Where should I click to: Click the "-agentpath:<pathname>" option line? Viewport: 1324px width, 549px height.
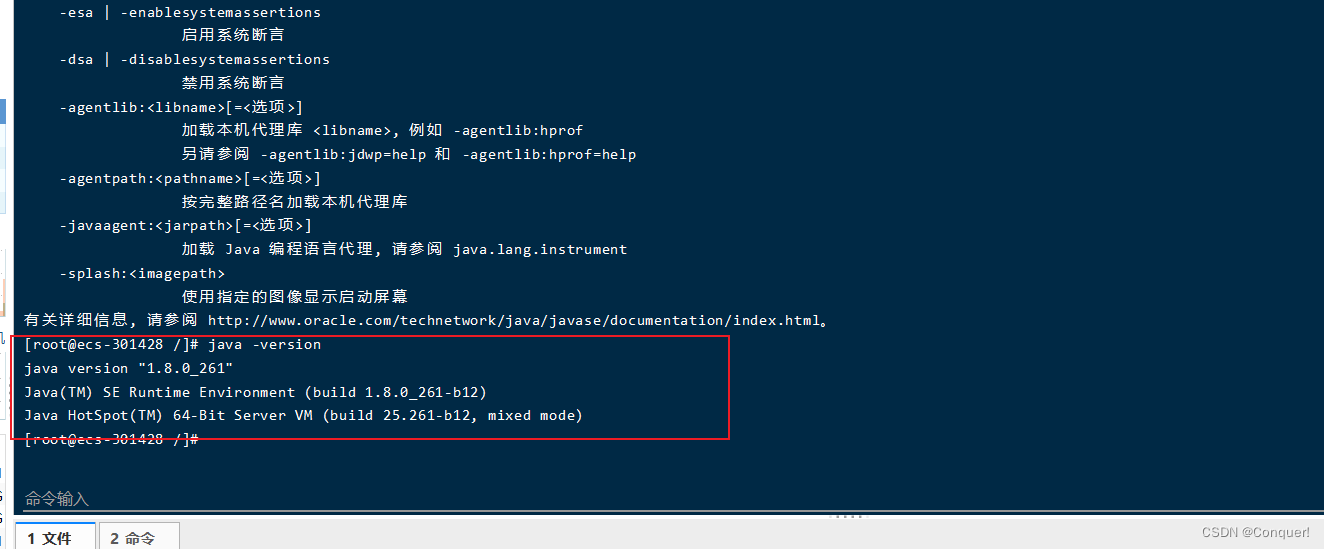pyautogui.click(x=189, y=178)
